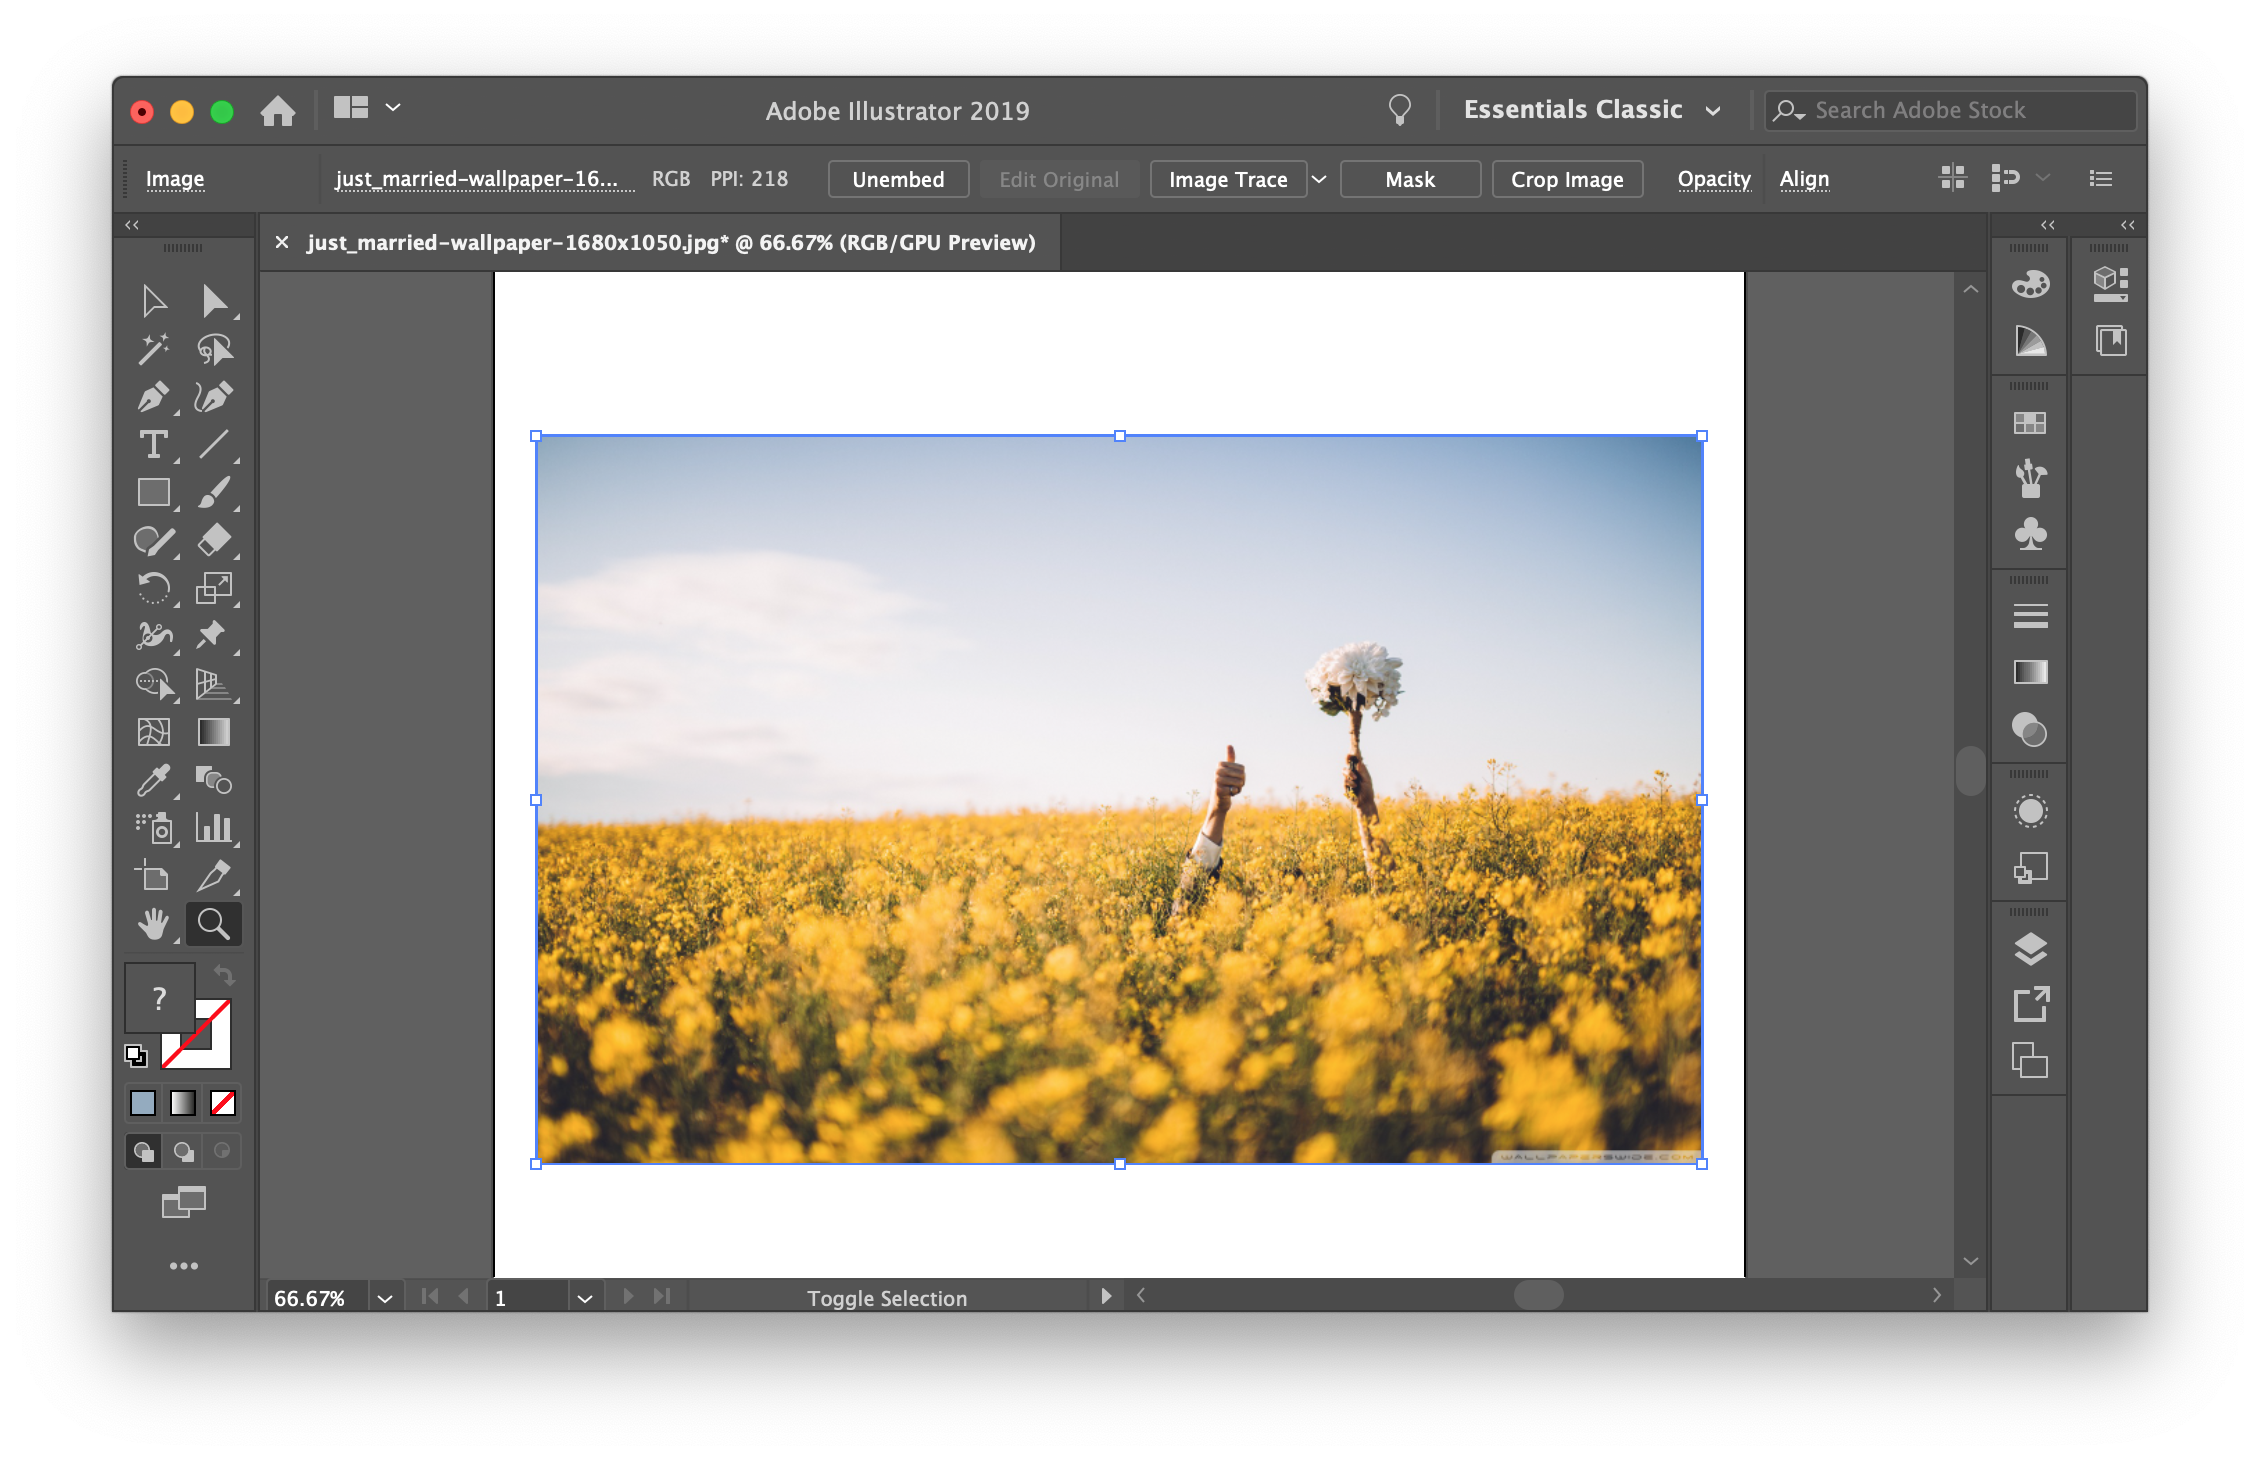Swap fill and stroke arrows

coord(224,974)
